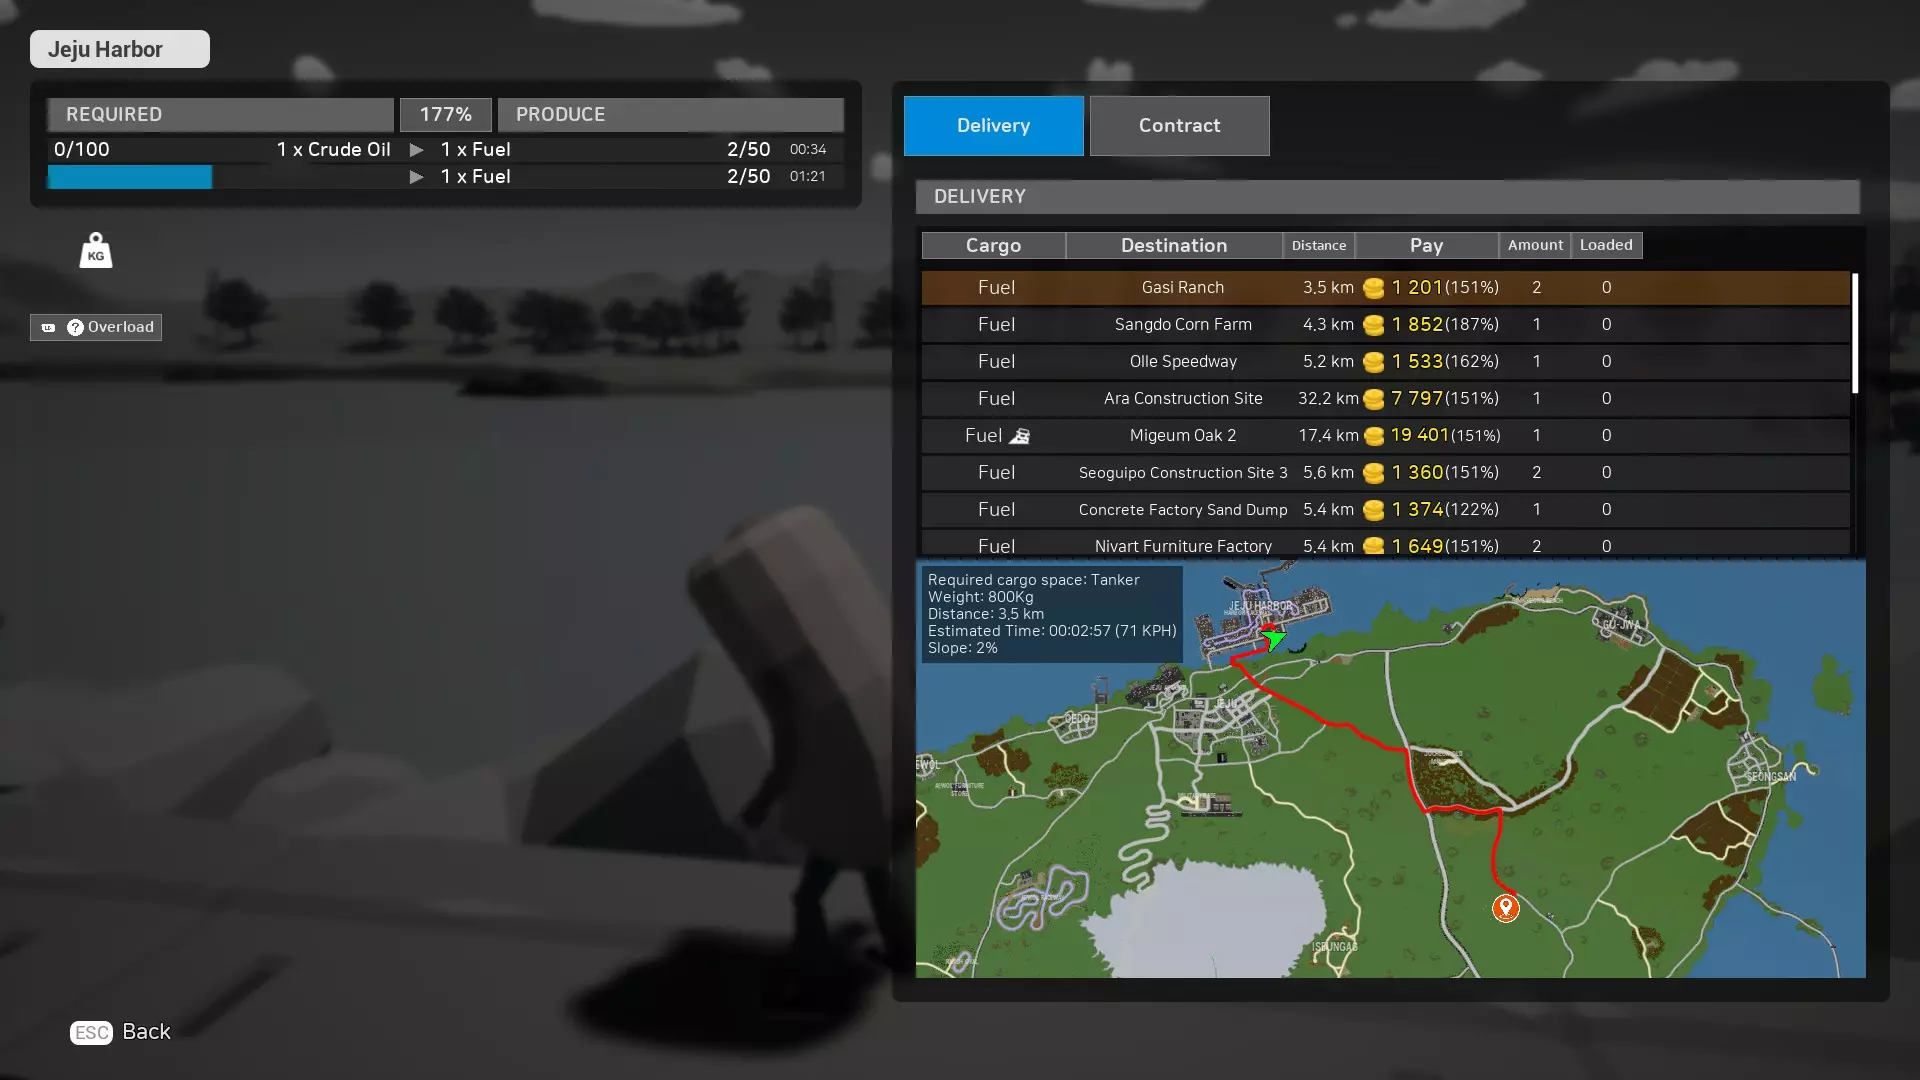Click the green player arrow on map
Viewport: 1920px width, 1080px height.
1273,638
